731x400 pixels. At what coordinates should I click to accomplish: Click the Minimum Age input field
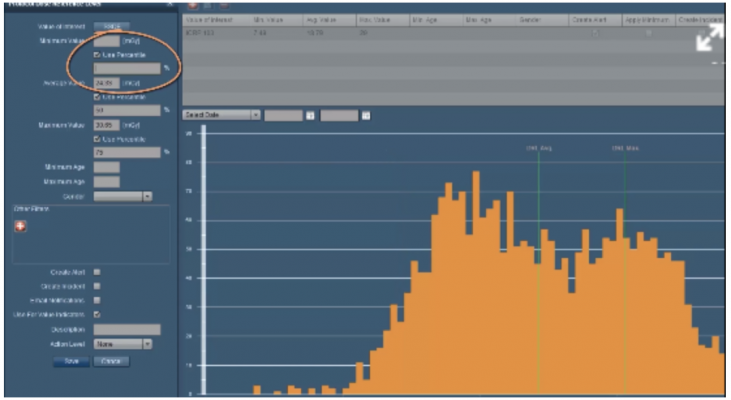pos(106,167)
